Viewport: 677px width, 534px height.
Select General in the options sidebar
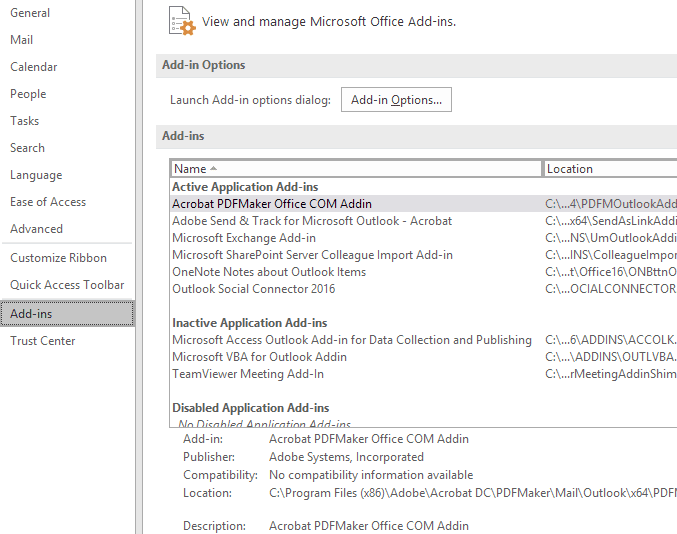pyautogui.click(x=30, y=13)
